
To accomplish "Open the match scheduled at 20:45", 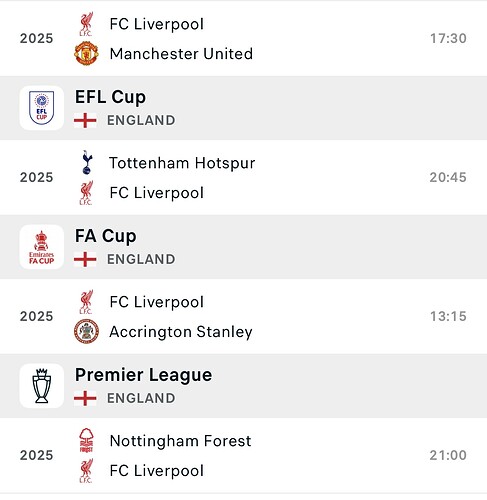I will click(243, 177).
